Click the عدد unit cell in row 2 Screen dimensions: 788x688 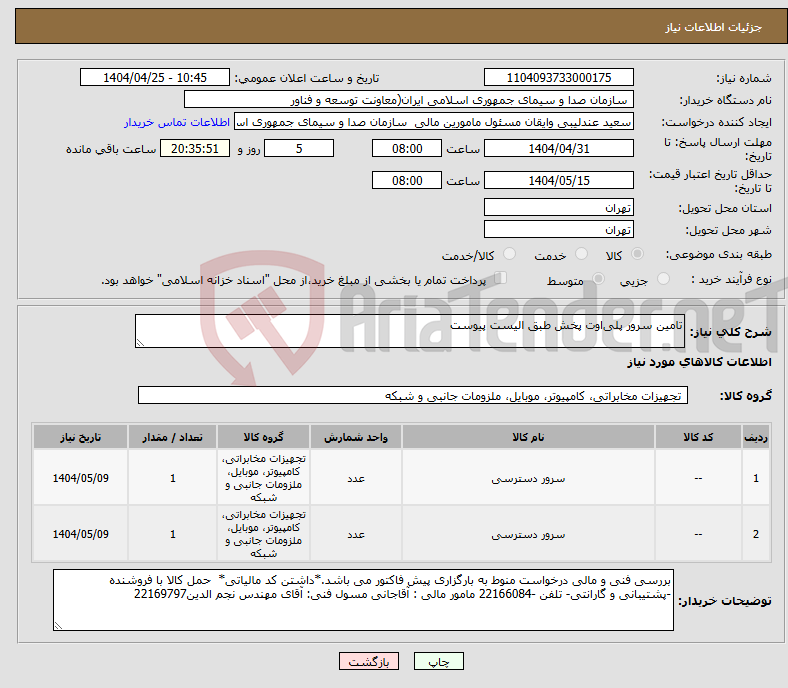[x=356, y=534]
